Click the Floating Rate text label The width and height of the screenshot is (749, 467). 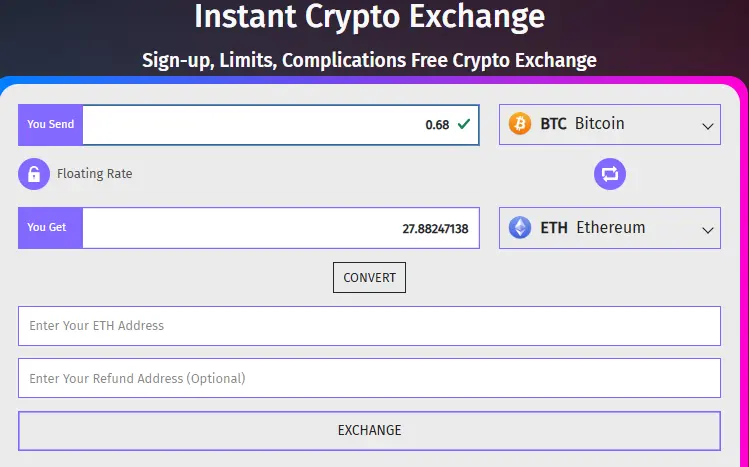[95, 174]
